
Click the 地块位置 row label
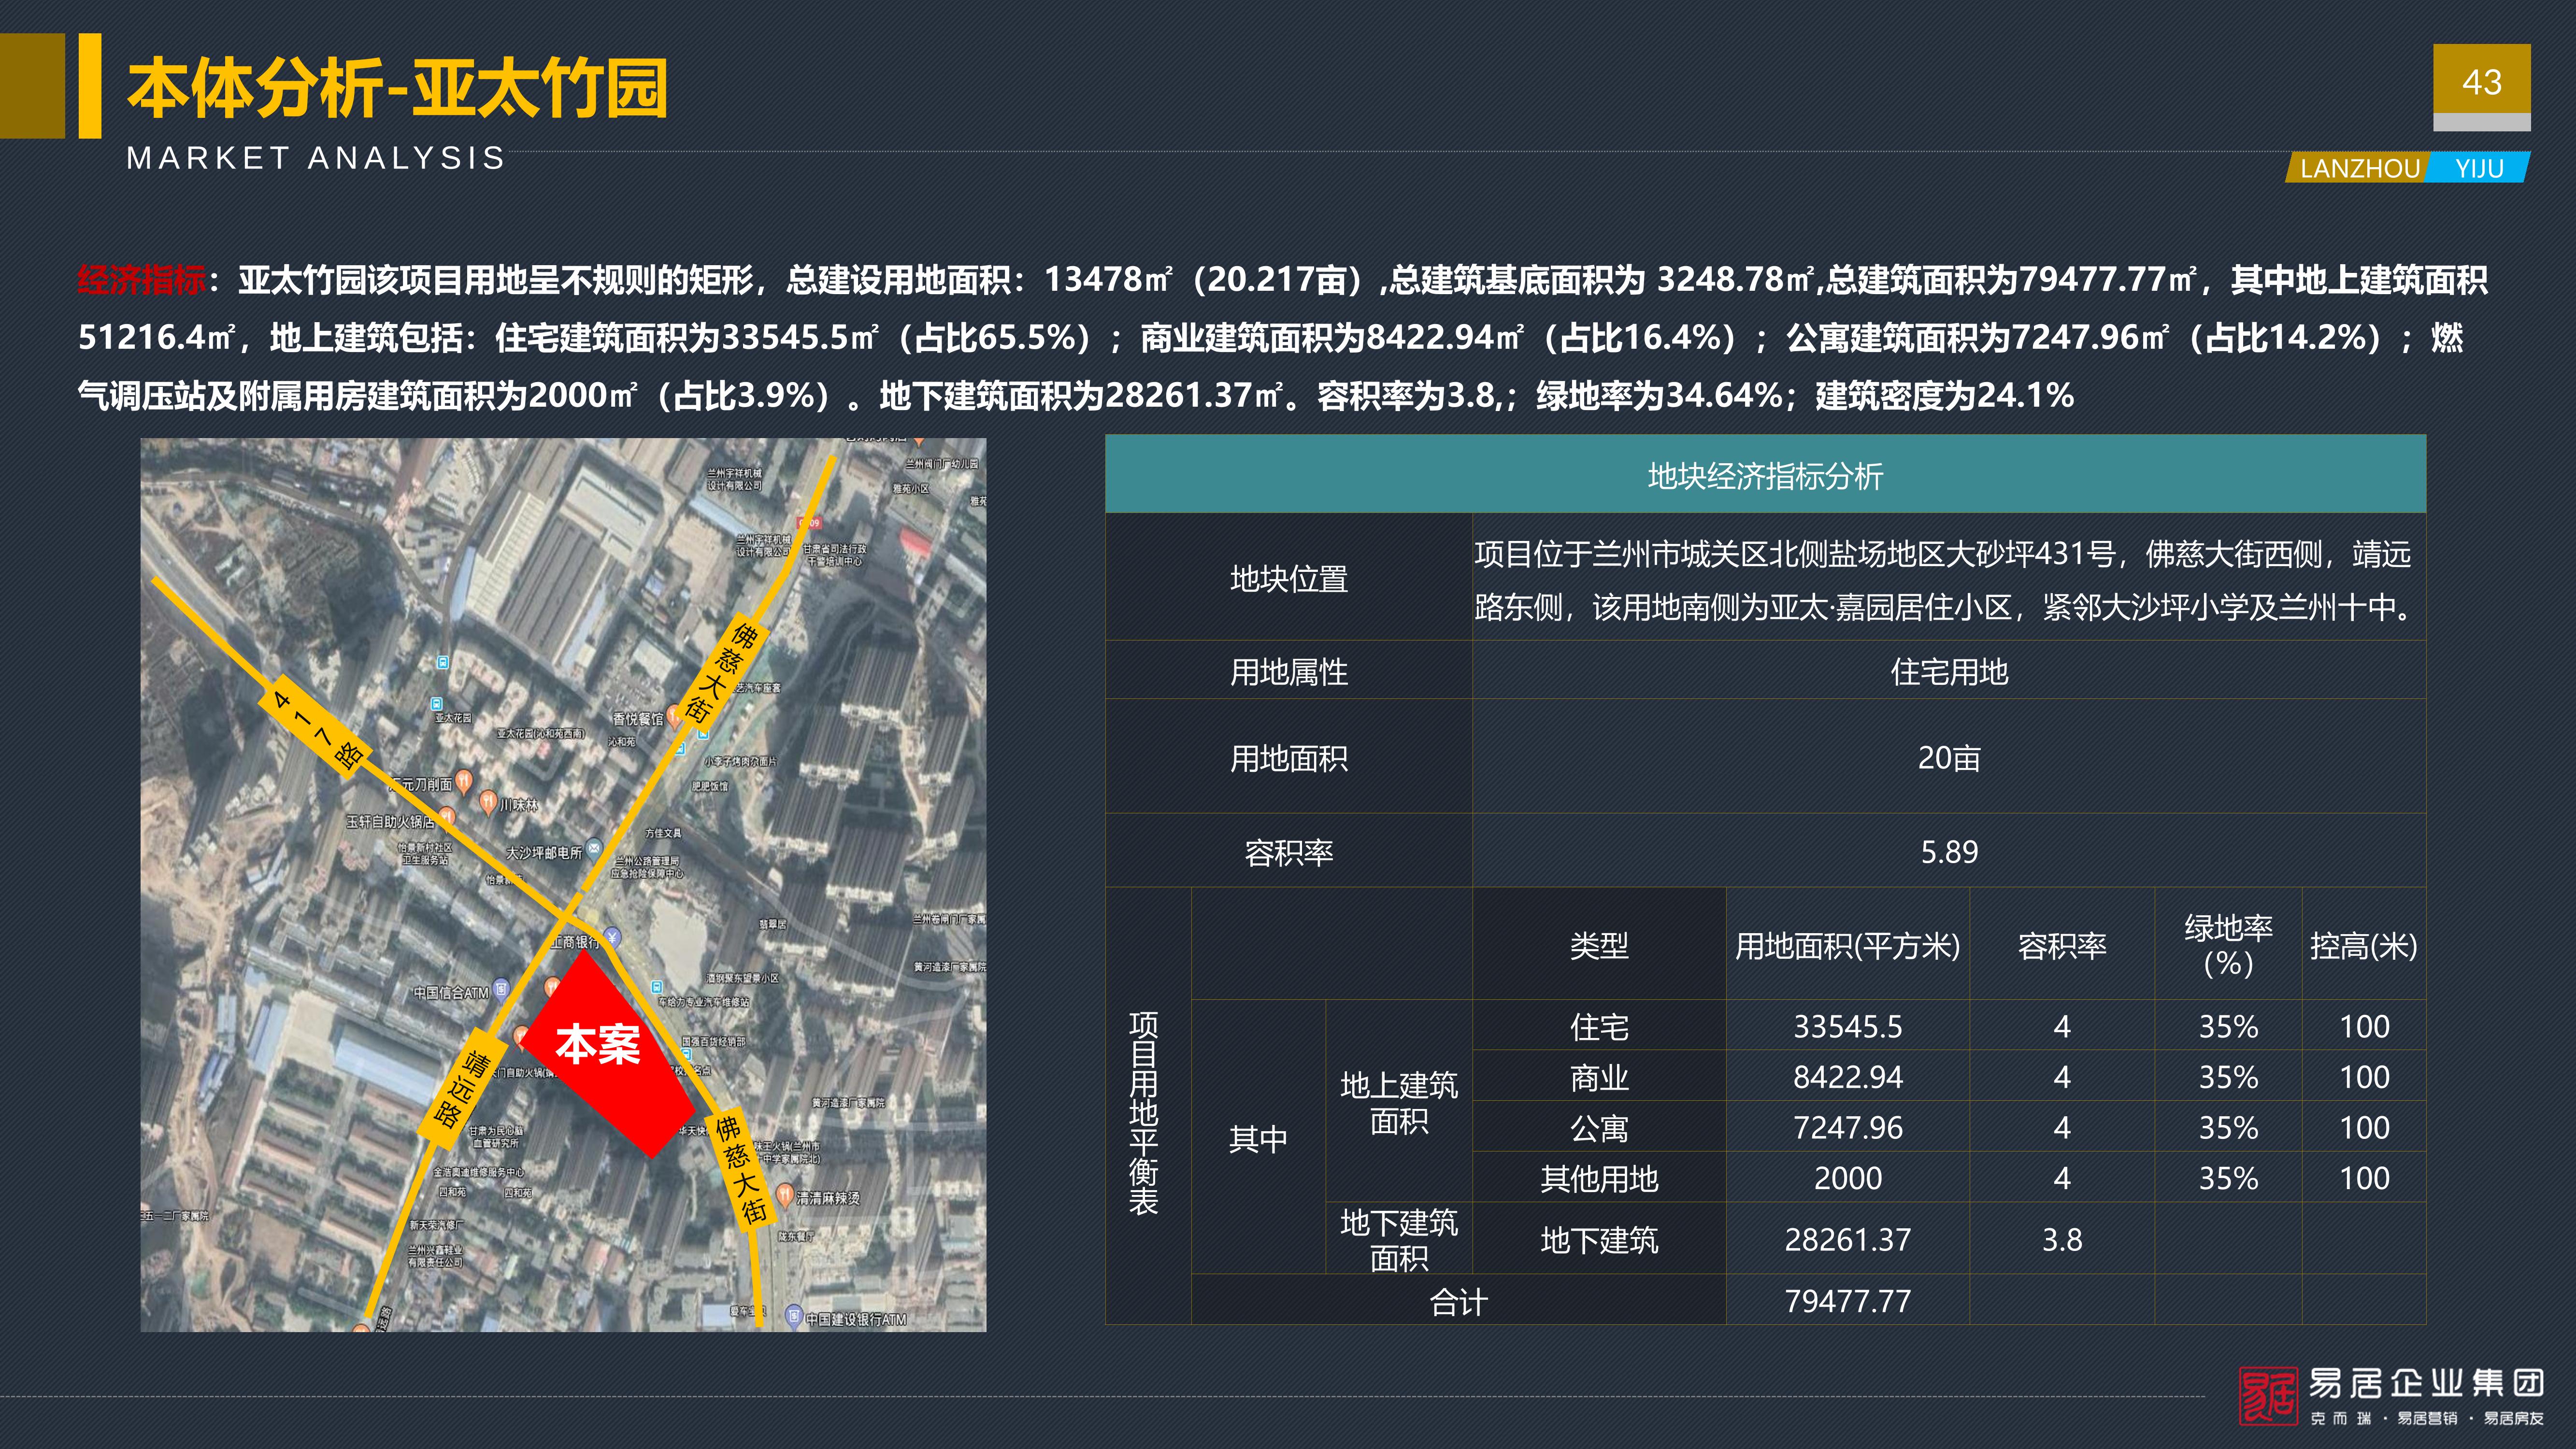coord(1288,578)
